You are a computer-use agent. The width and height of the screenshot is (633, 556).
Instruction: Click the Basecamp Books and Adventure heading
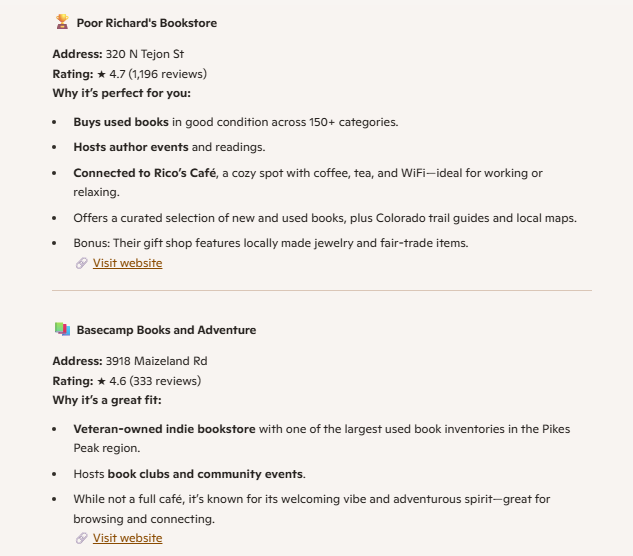click(166, 330)
